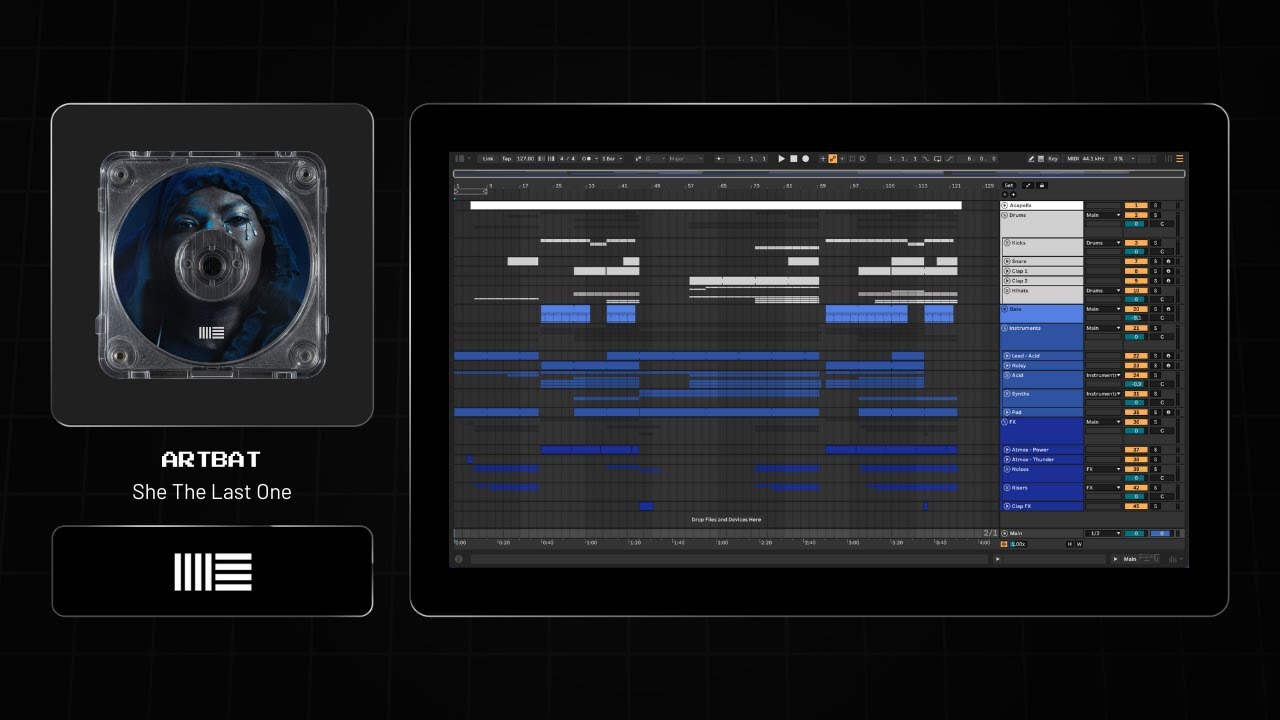1280x720 pixels.
Task: Click the Clap FX track play icon
Action: [x=1007, y=506]
